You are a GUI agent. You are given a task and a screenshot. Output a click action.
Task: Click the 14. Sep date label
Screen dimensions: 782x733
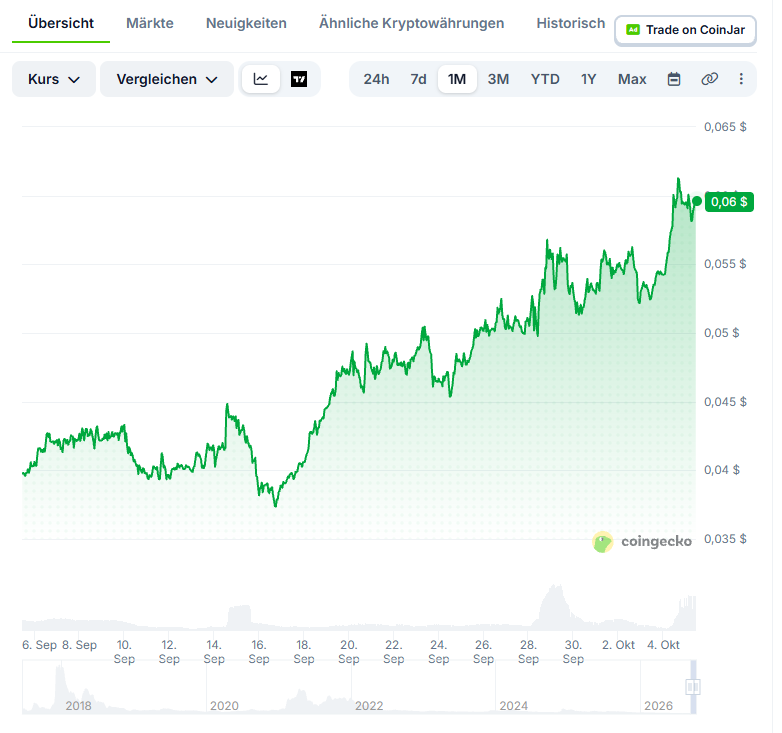[x=214, y=652]
